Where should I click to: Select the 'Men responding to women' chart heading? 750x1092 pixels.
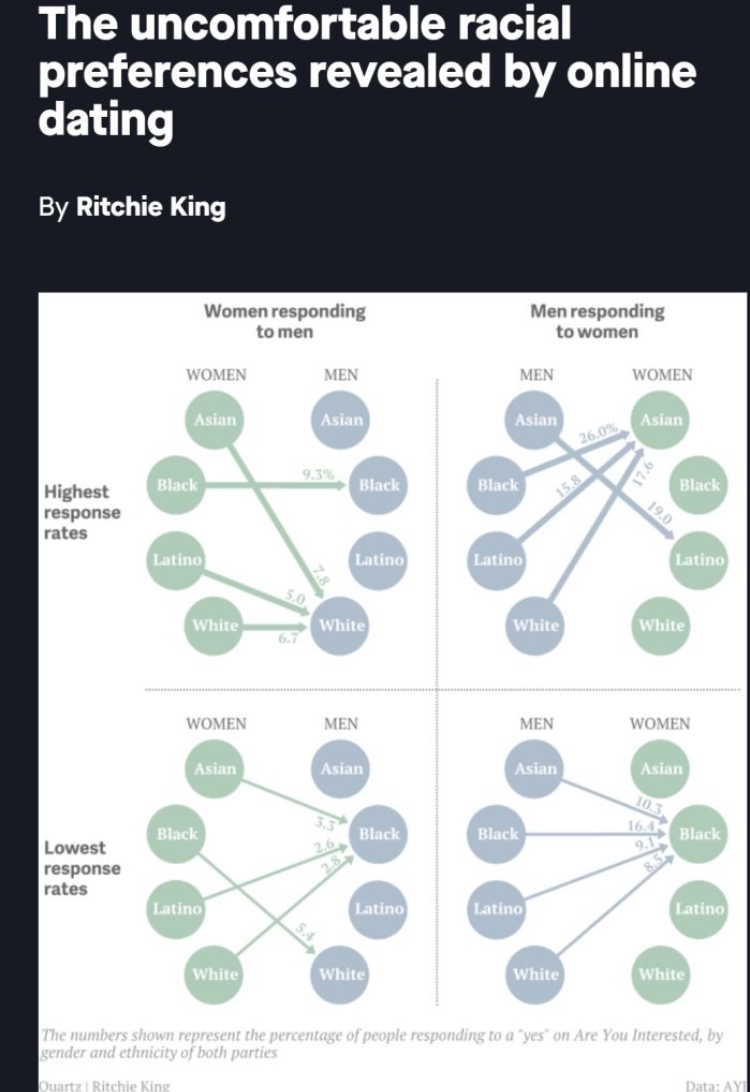click(597, 321)
